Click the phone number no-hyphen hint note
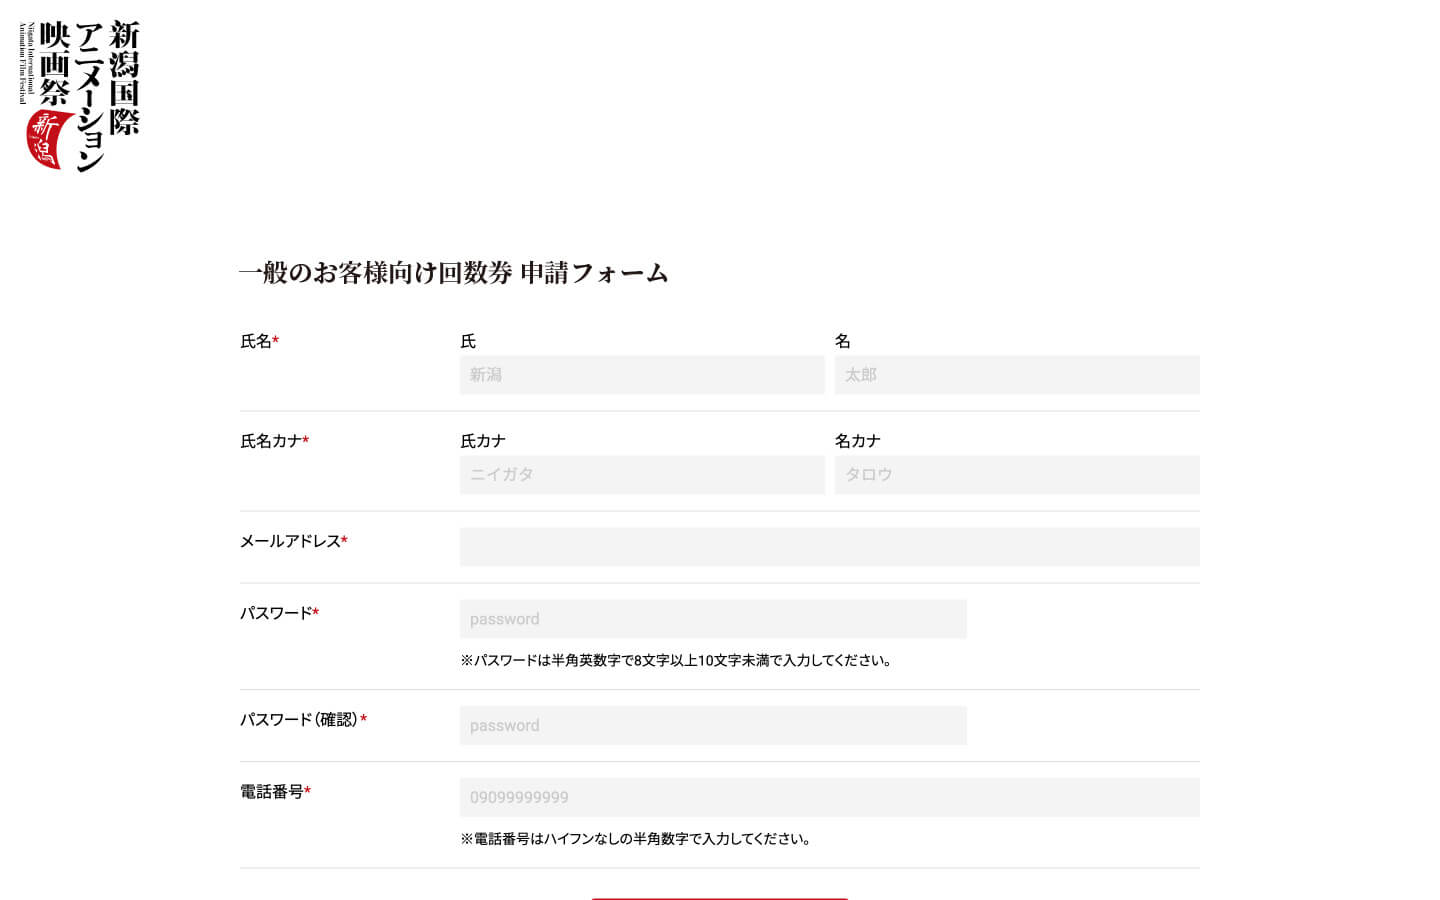 pos(636,839)
